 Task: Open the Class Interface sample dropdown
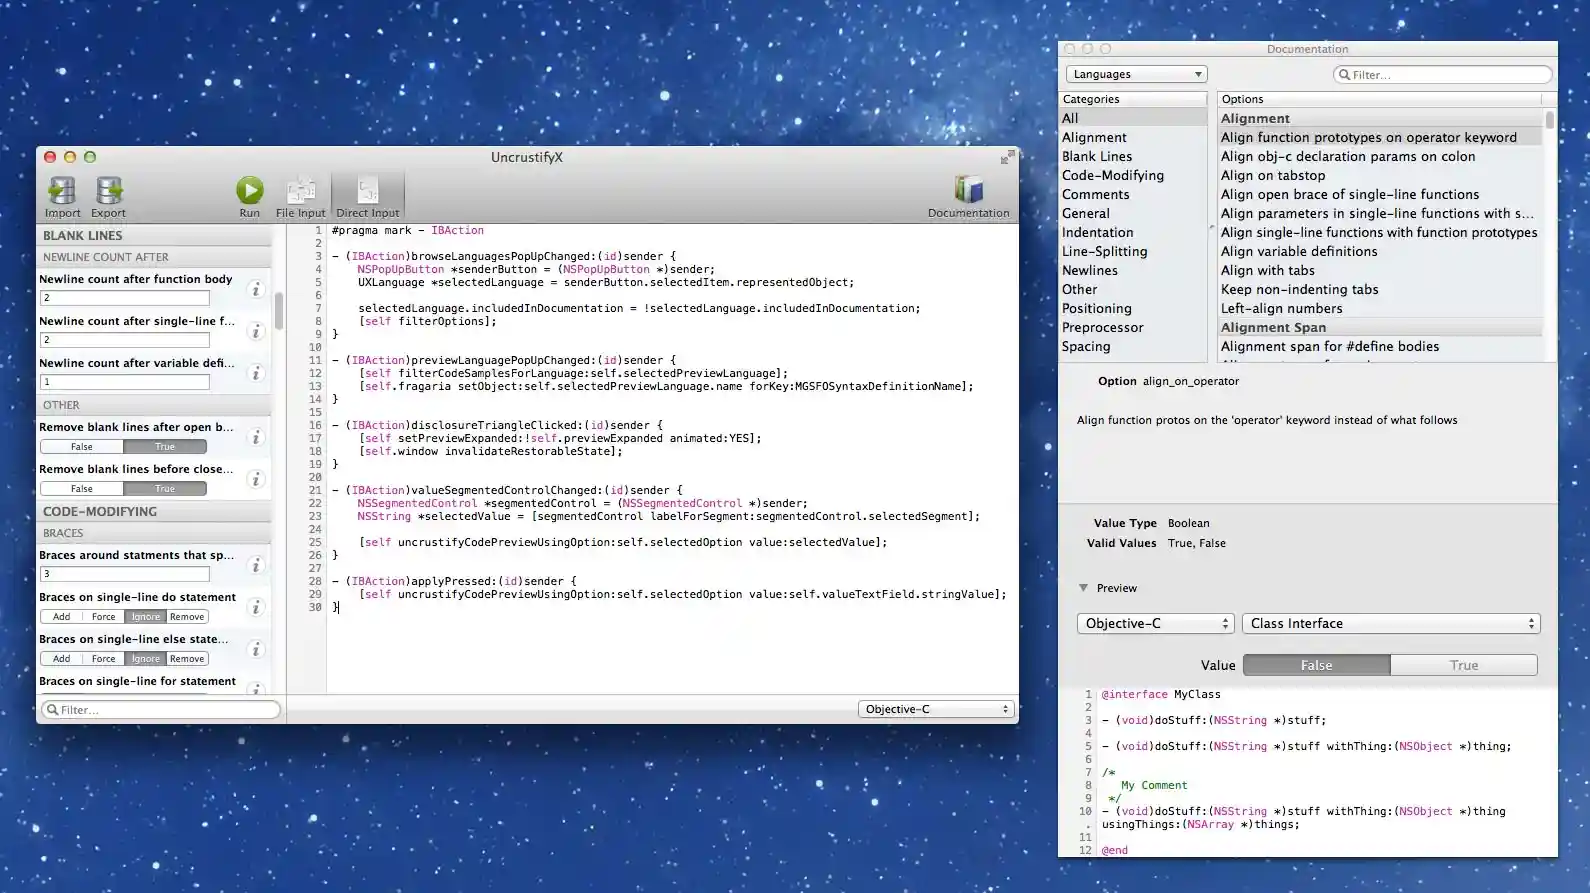coord(1390,623)
